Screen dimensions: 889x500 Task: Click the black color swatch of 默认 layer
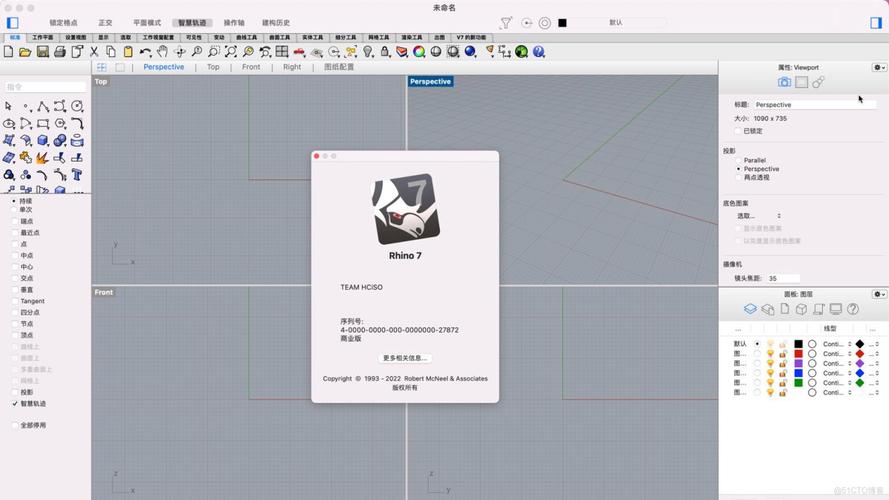coord(798,344)
